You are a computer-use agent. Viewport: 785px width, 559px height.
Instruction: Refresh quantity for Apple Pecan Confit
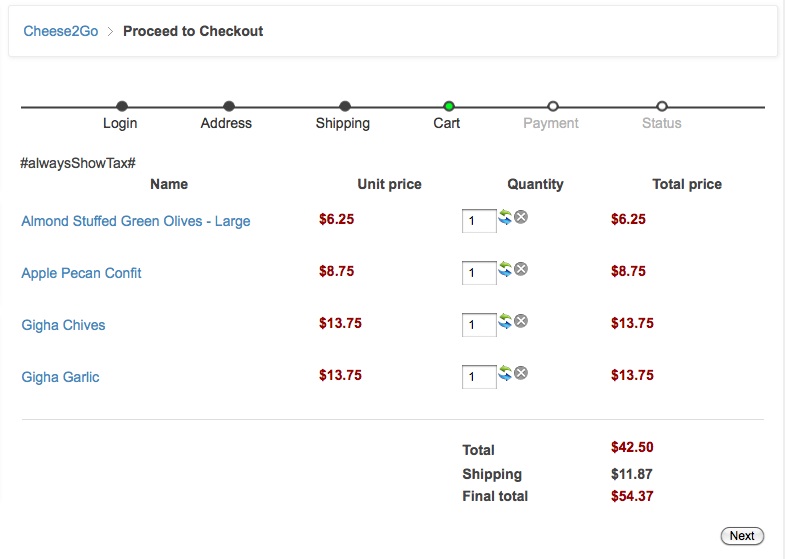click(x=505, y=269)
